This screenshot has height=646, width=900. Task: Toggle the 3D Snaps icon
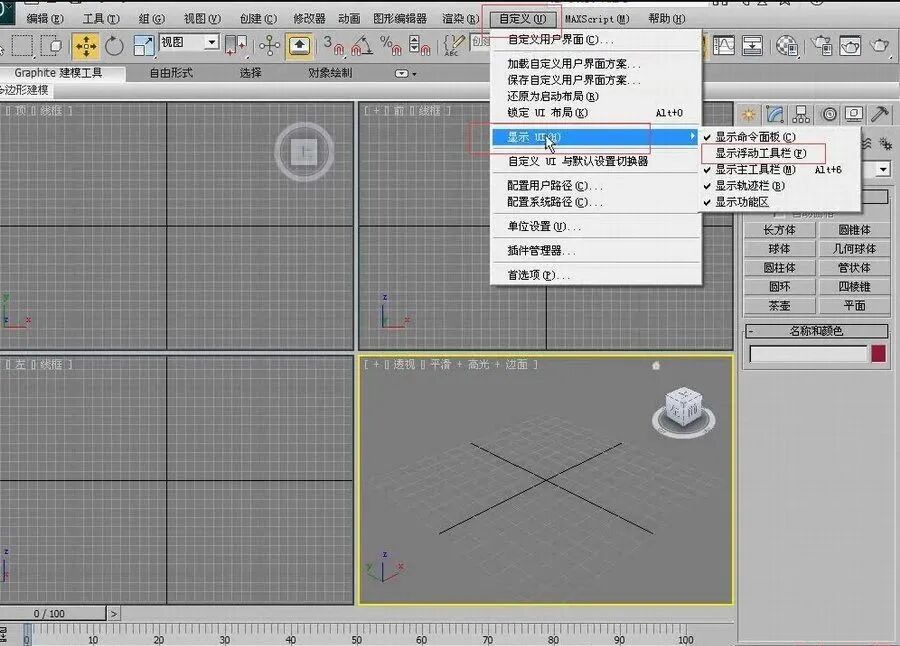point(333,45)
